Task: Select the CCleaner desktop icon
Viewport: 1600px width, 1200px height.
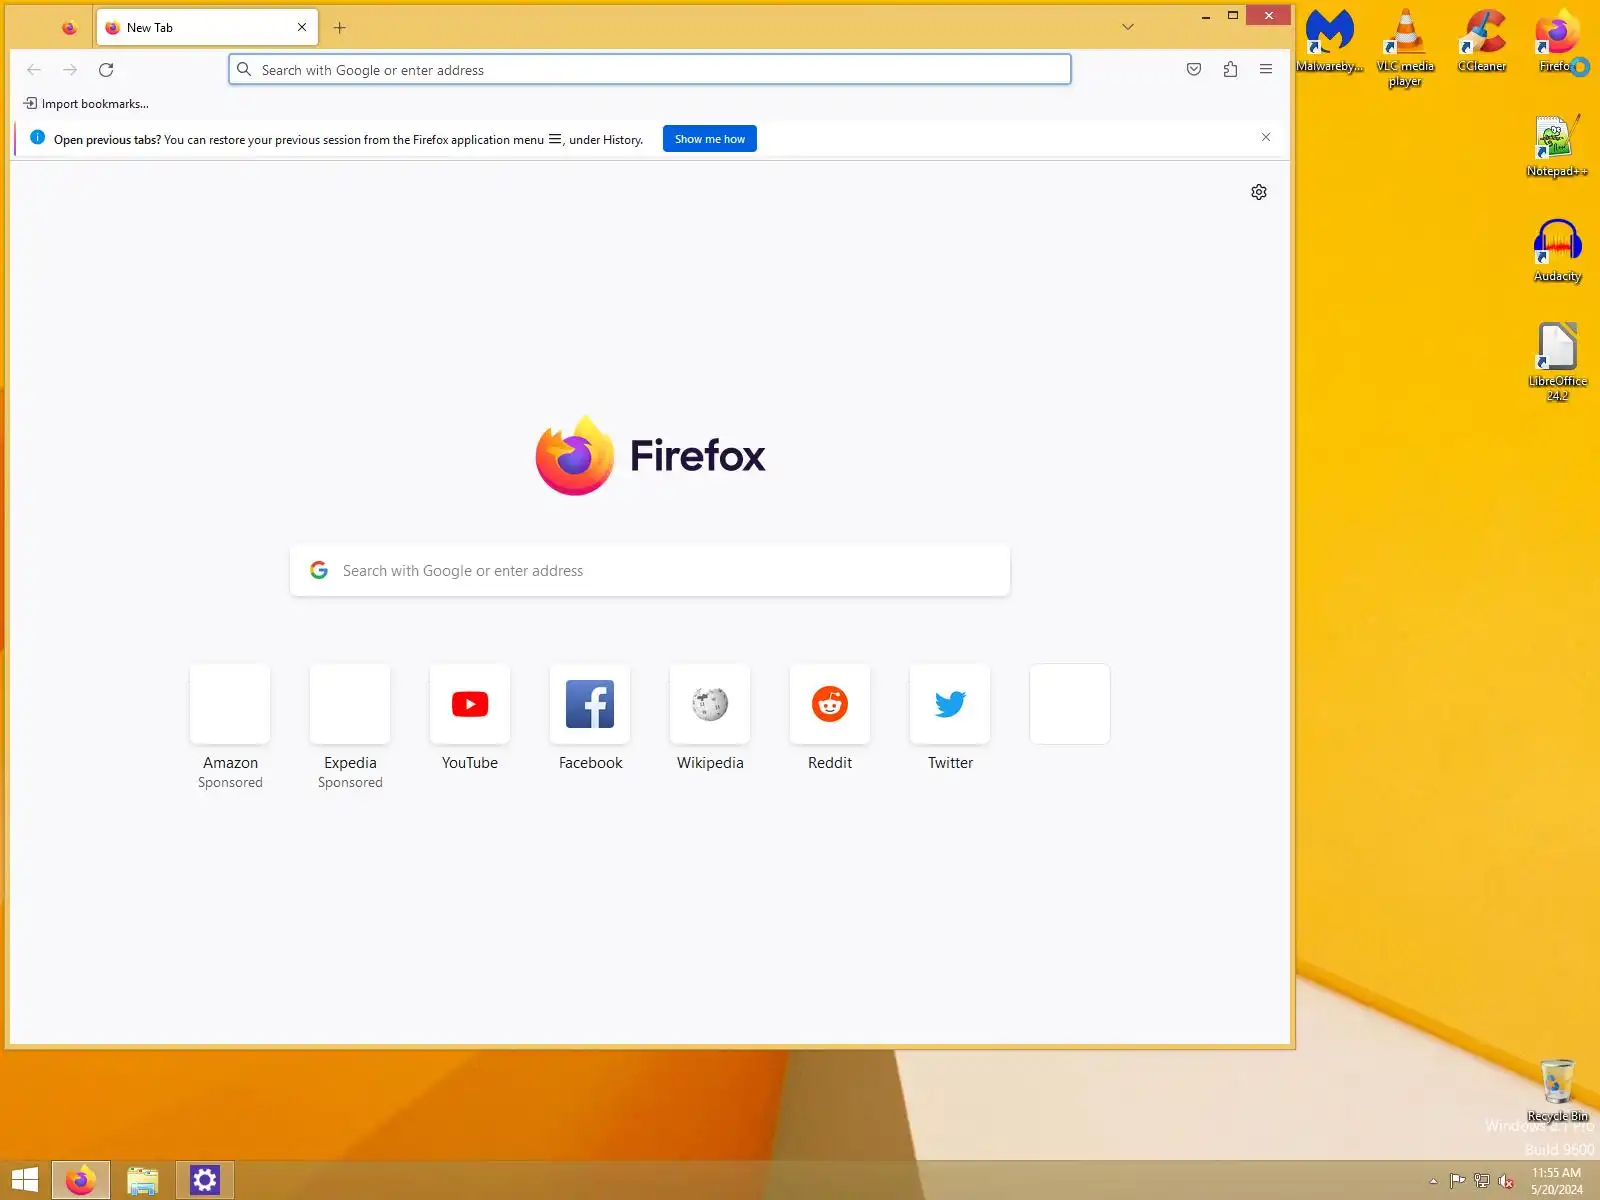Action: pos(1482,42)
